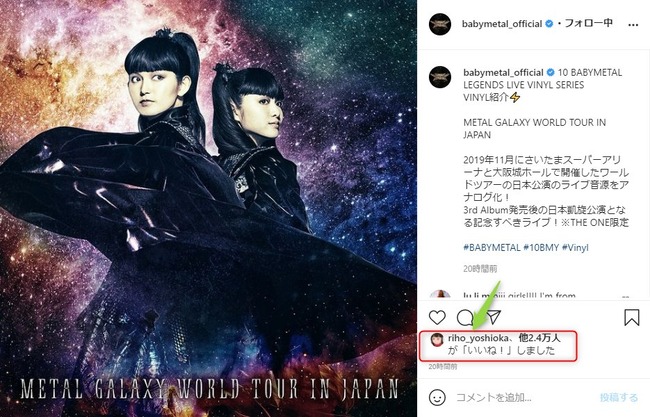Save the post with the bookmark icon

631,317
